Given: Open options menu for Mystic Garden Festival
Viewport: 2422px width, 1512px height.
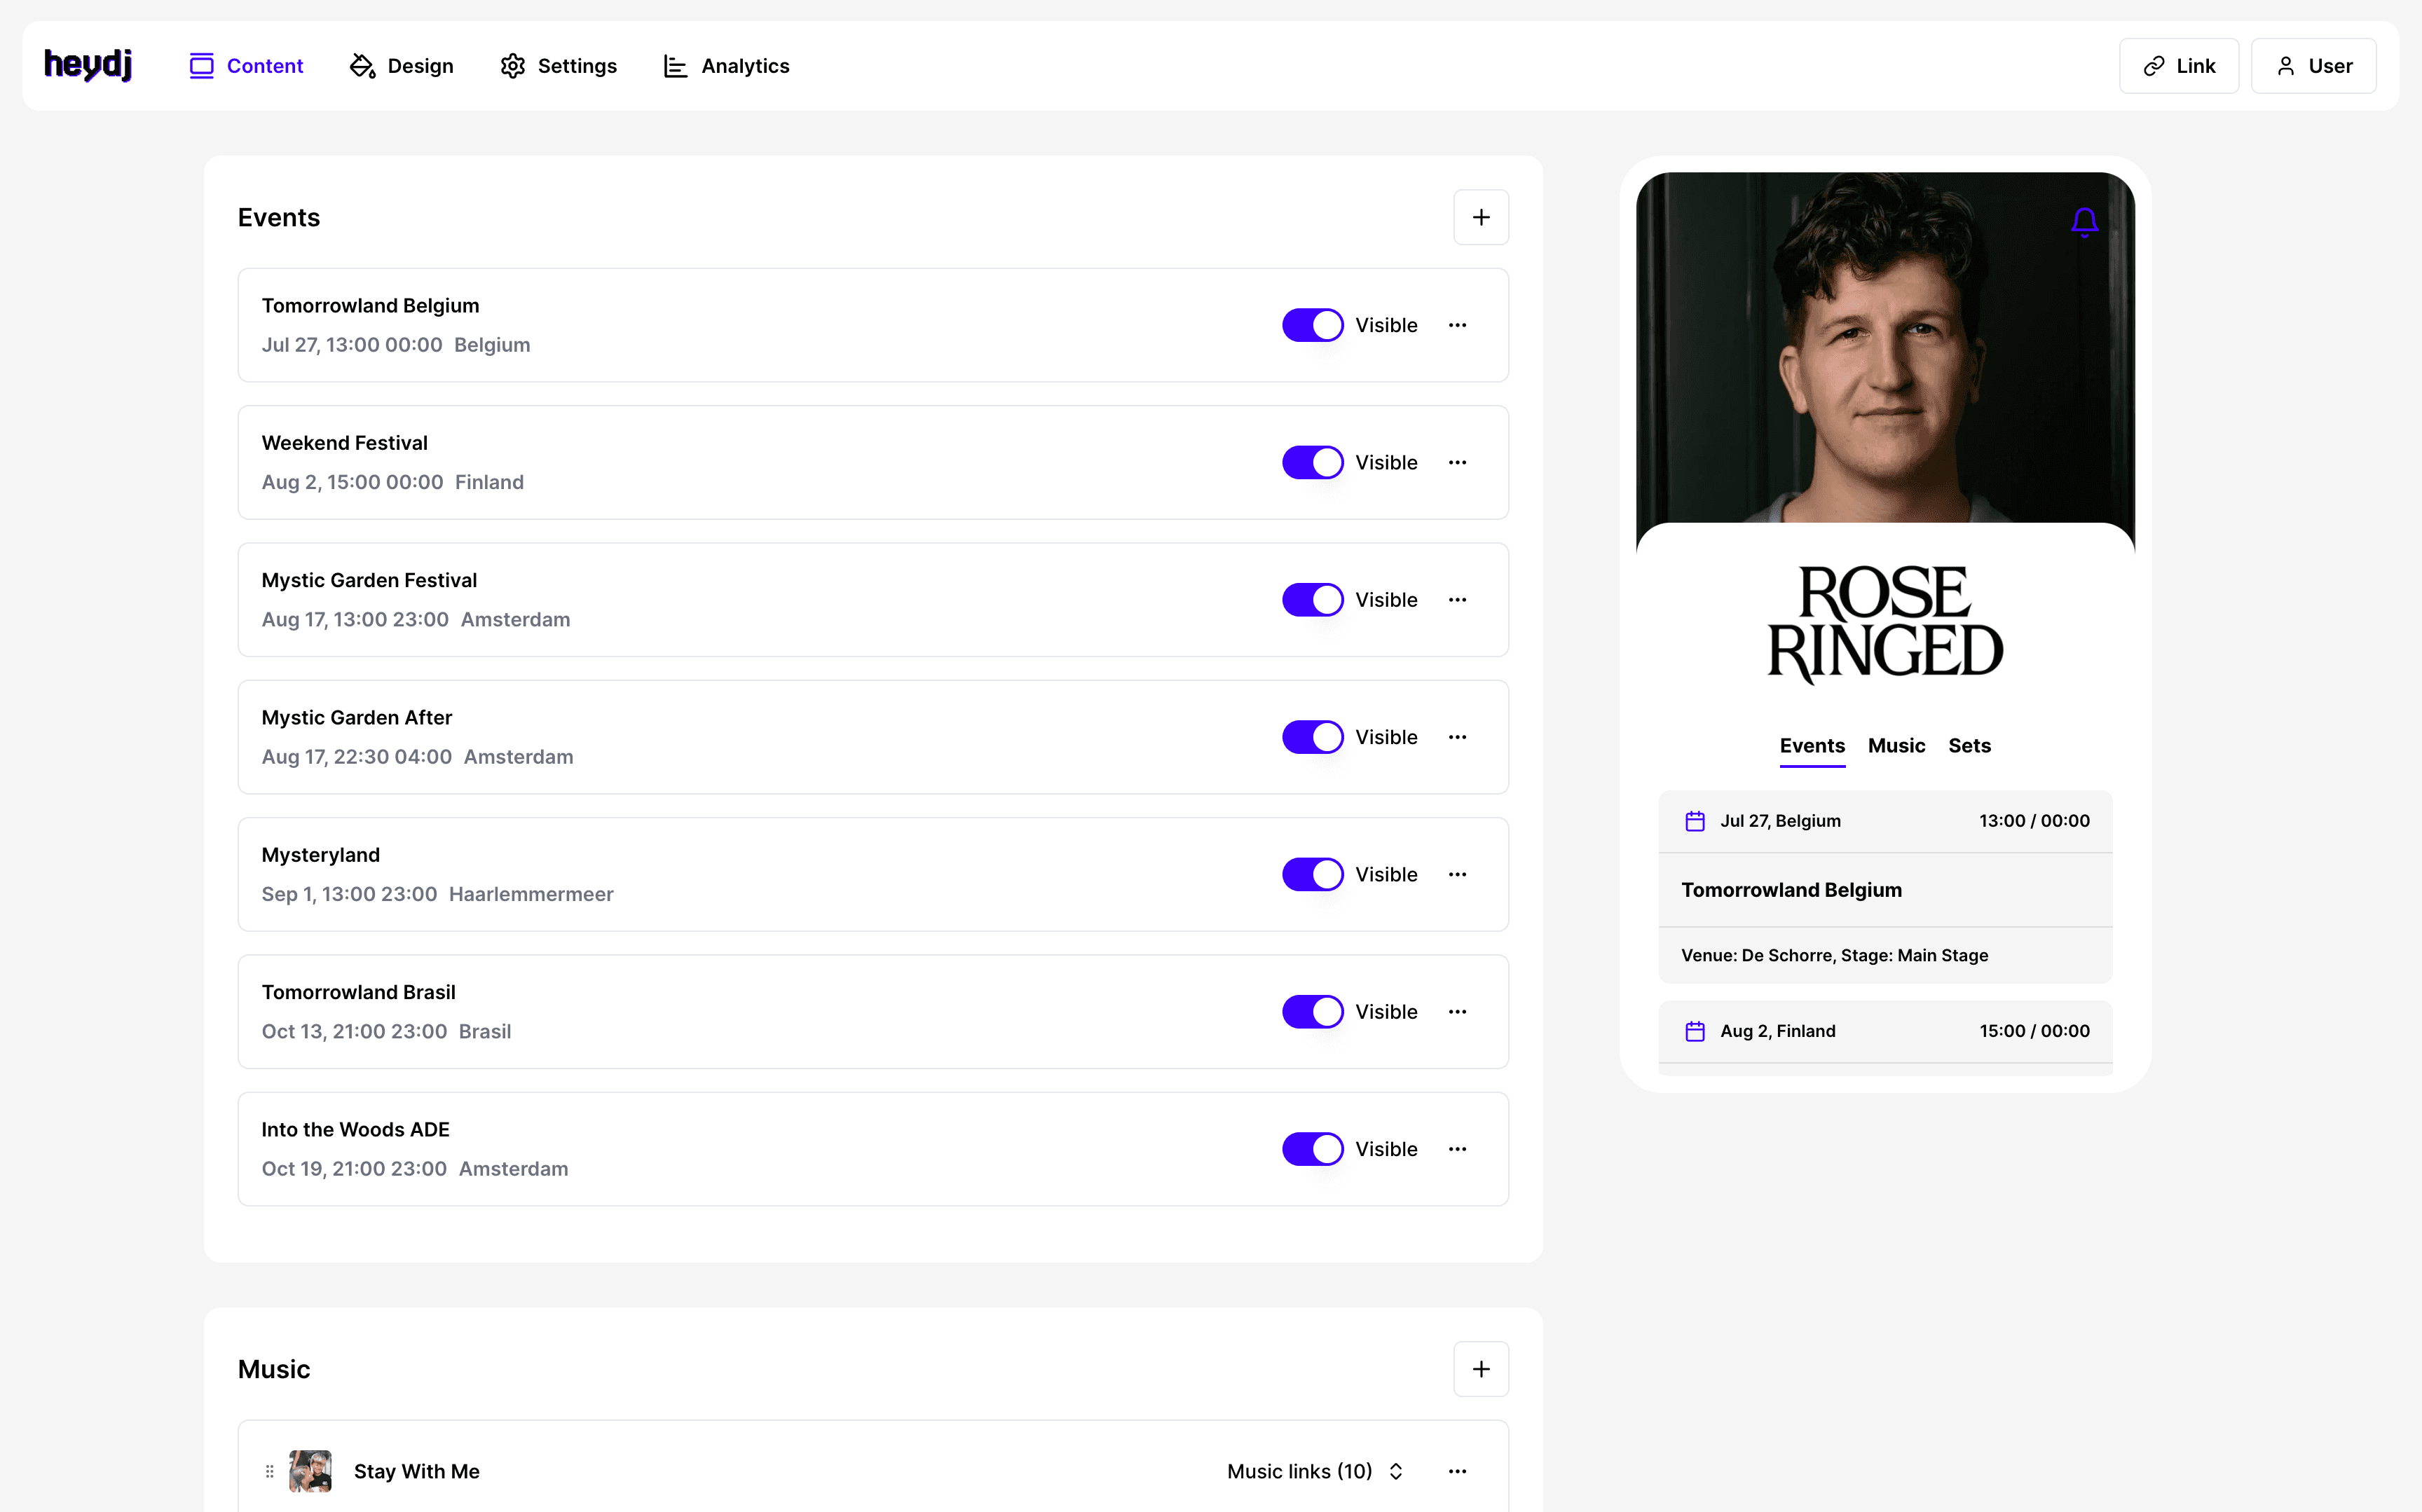Looking at the screenshot, I should coord(1457,600).
